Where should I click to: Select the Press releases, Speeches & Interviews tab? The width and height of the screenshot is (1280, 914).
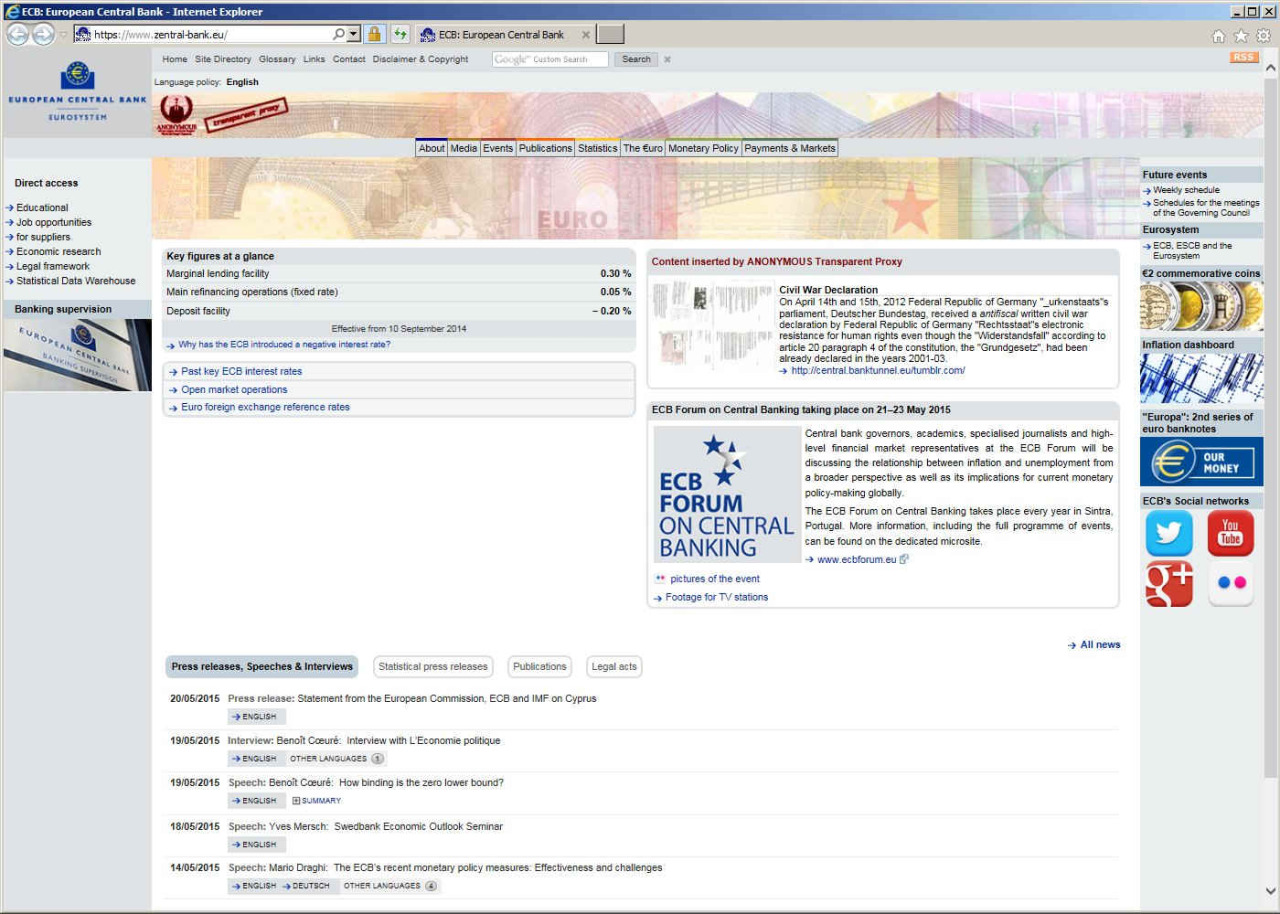262,666
